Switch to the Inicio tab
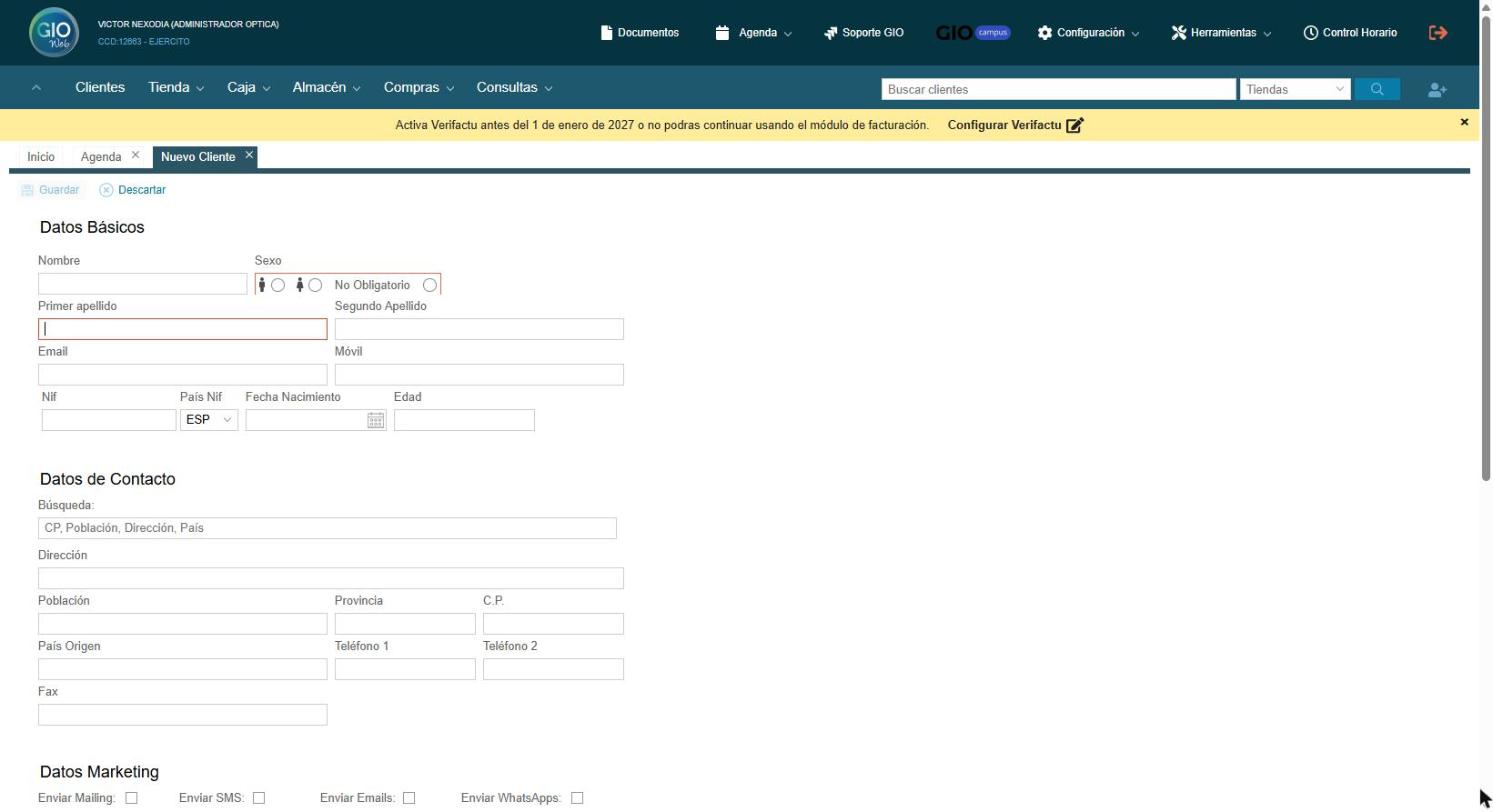Screen dimensions: 1493x812 coord(41,157)
